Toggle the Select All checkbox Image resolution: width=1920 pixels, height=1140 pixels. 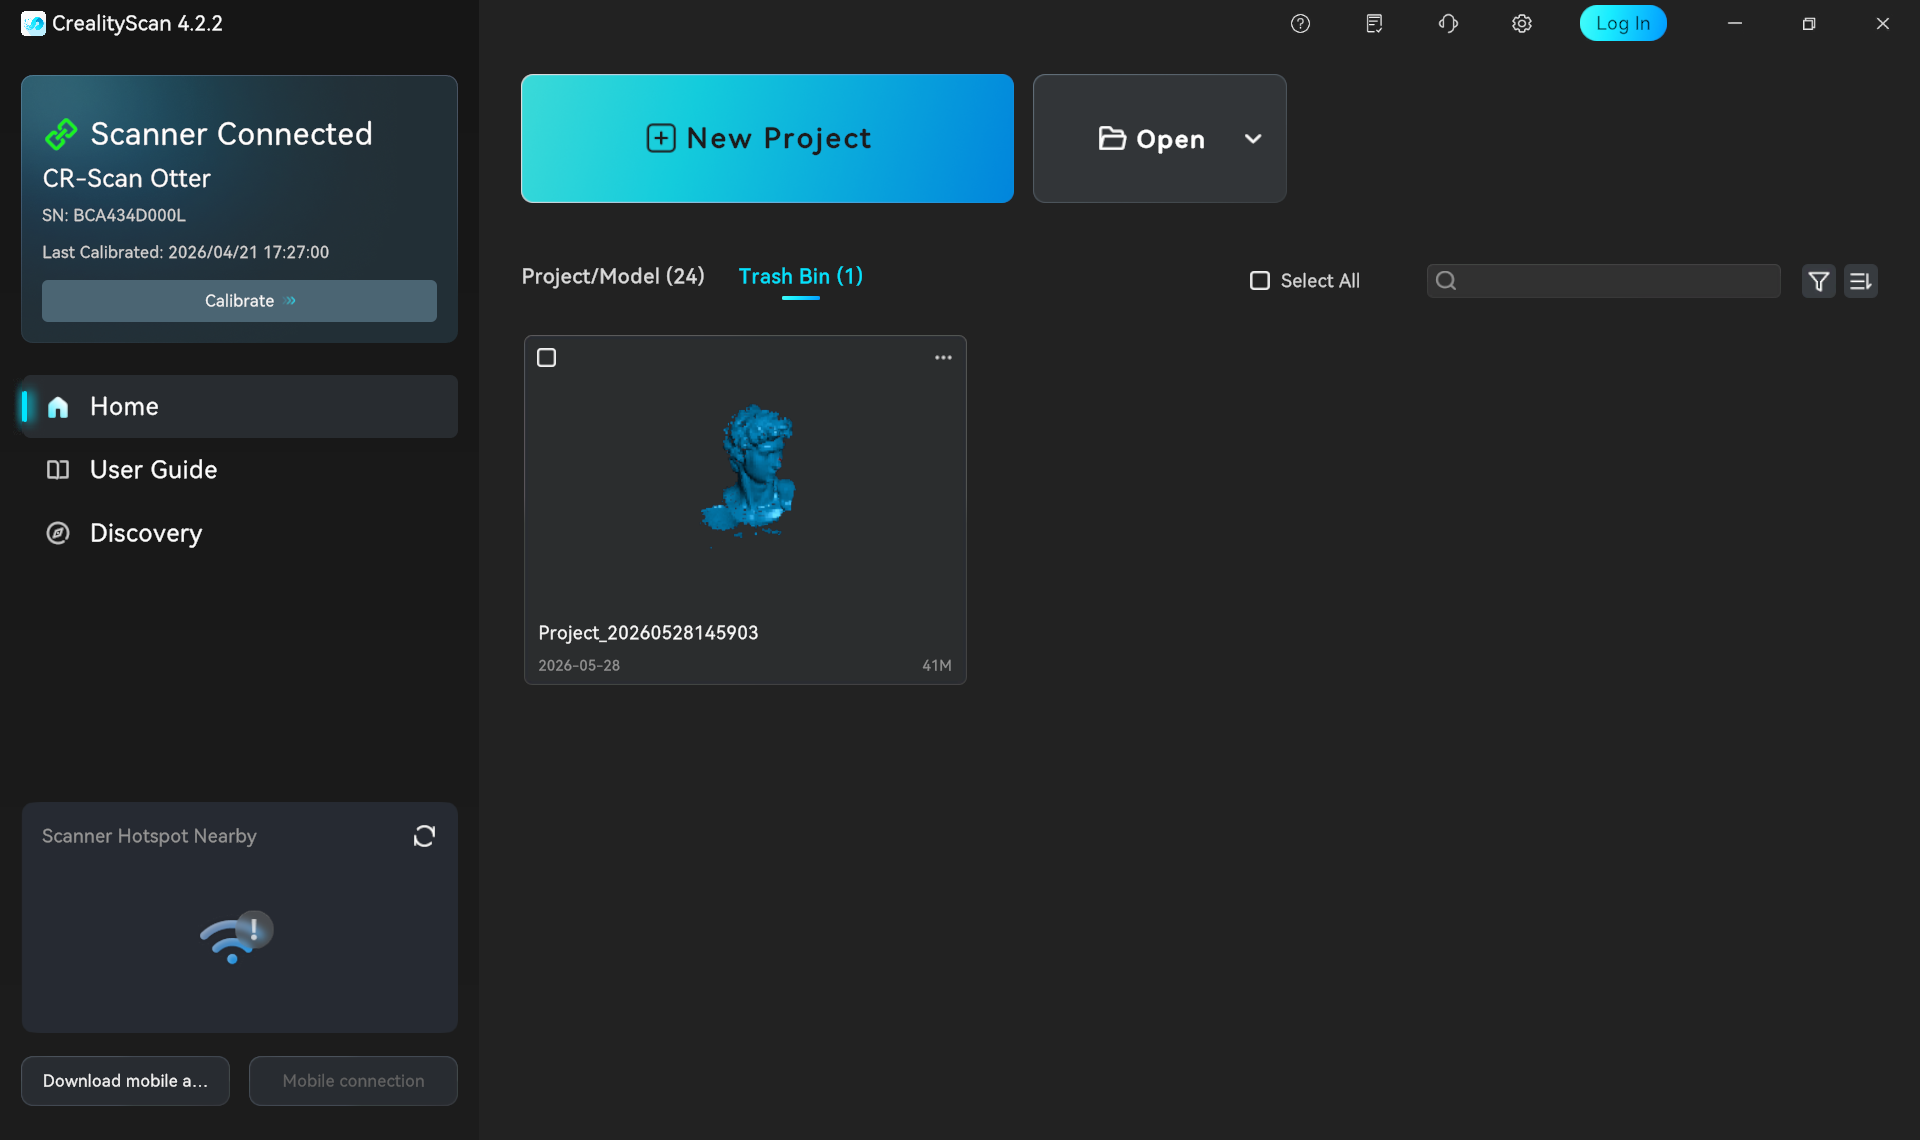[x=1260, y=281]
